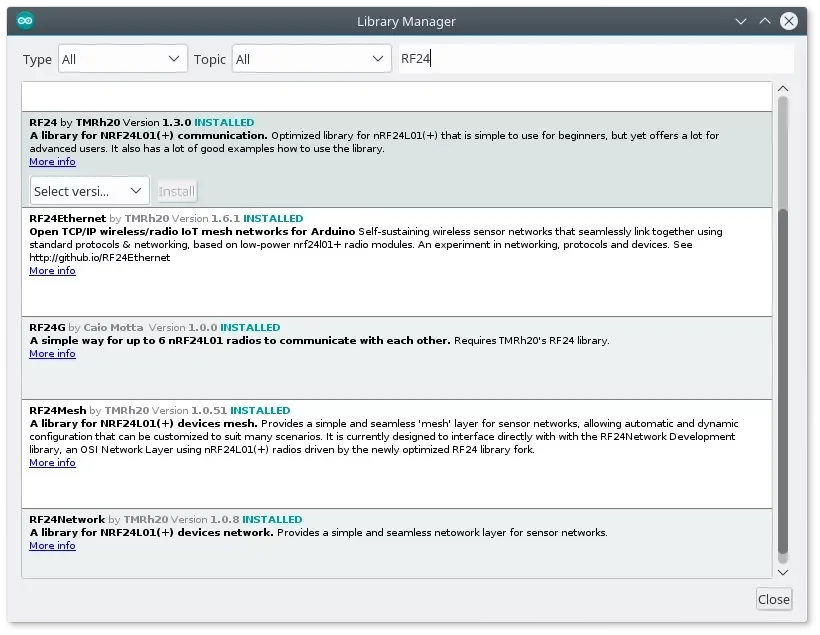Click the Type label
The width and height of the screenshot is (820, 635).
pyautogui.click(x=37, y=60)
